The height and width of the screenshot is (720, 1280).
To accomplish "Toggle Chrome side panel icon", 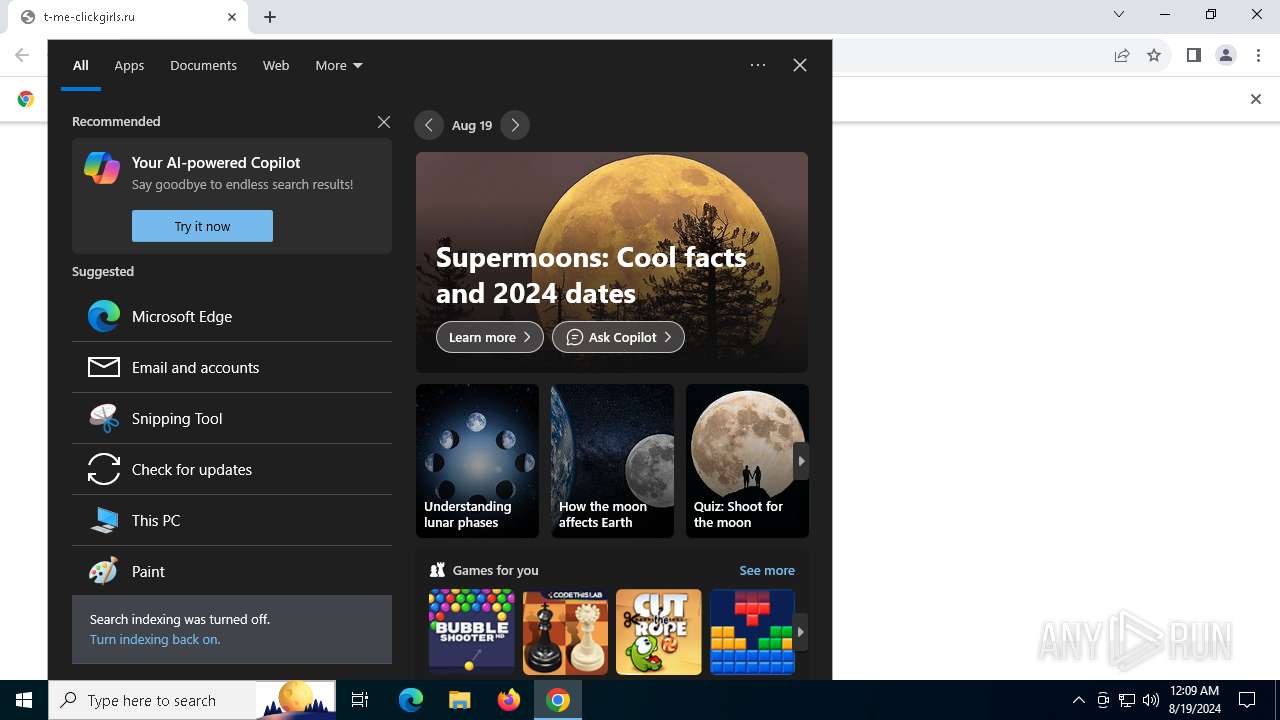I will tap(1193, 56).
